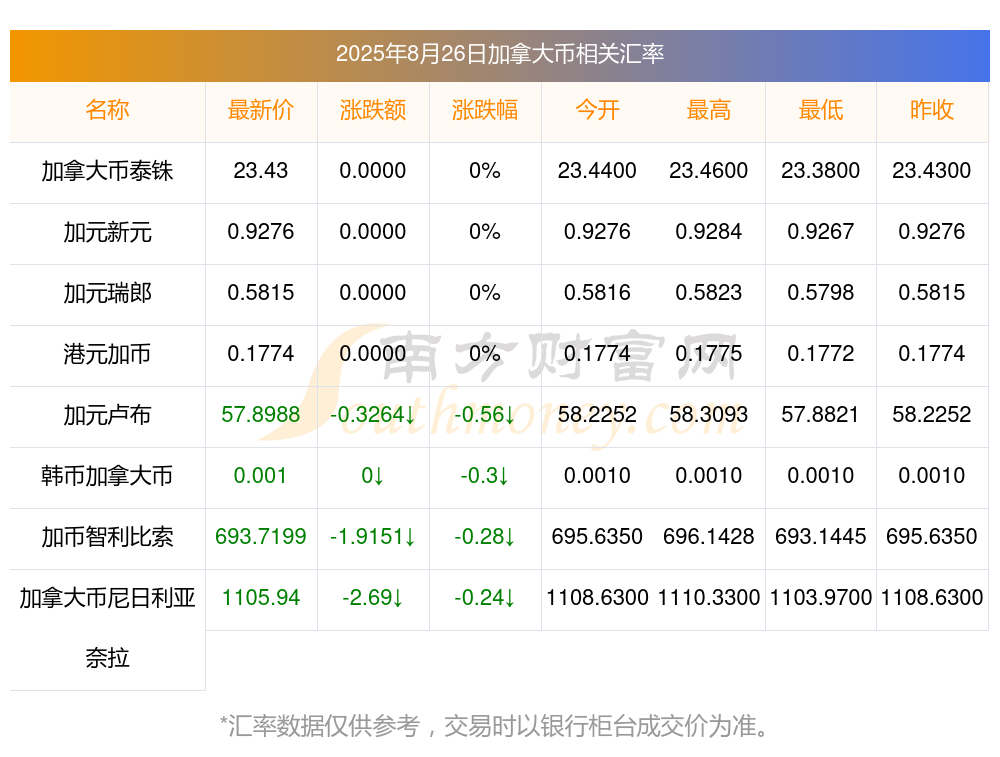The image size is (1000, 757).
Task: Select the 加元卢布 row name
Action: tap(107, 415)
